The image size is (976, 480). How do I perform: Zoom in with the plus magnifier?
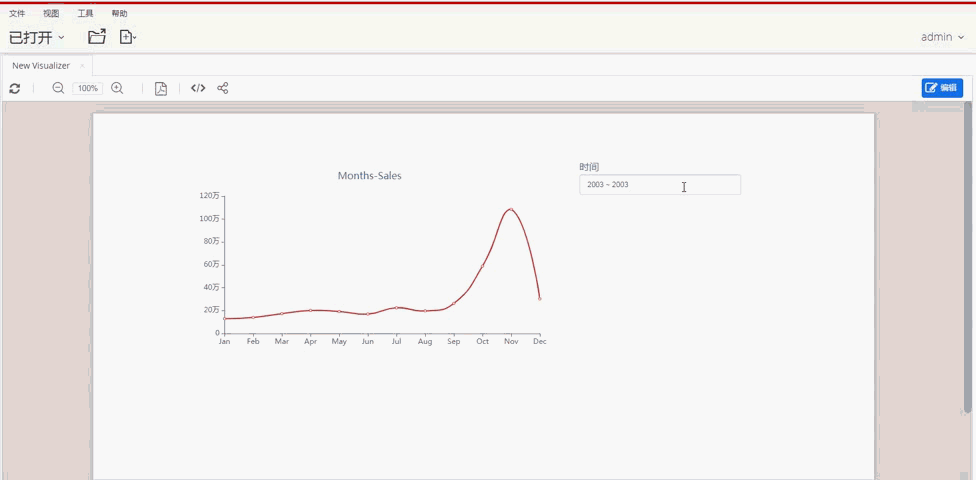[117, 88]
